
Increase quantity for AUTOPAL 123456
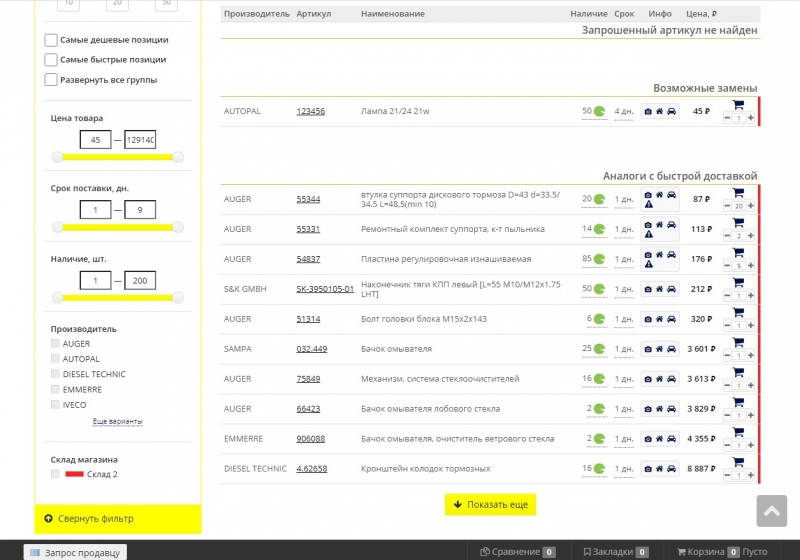(x=751, y=118)
